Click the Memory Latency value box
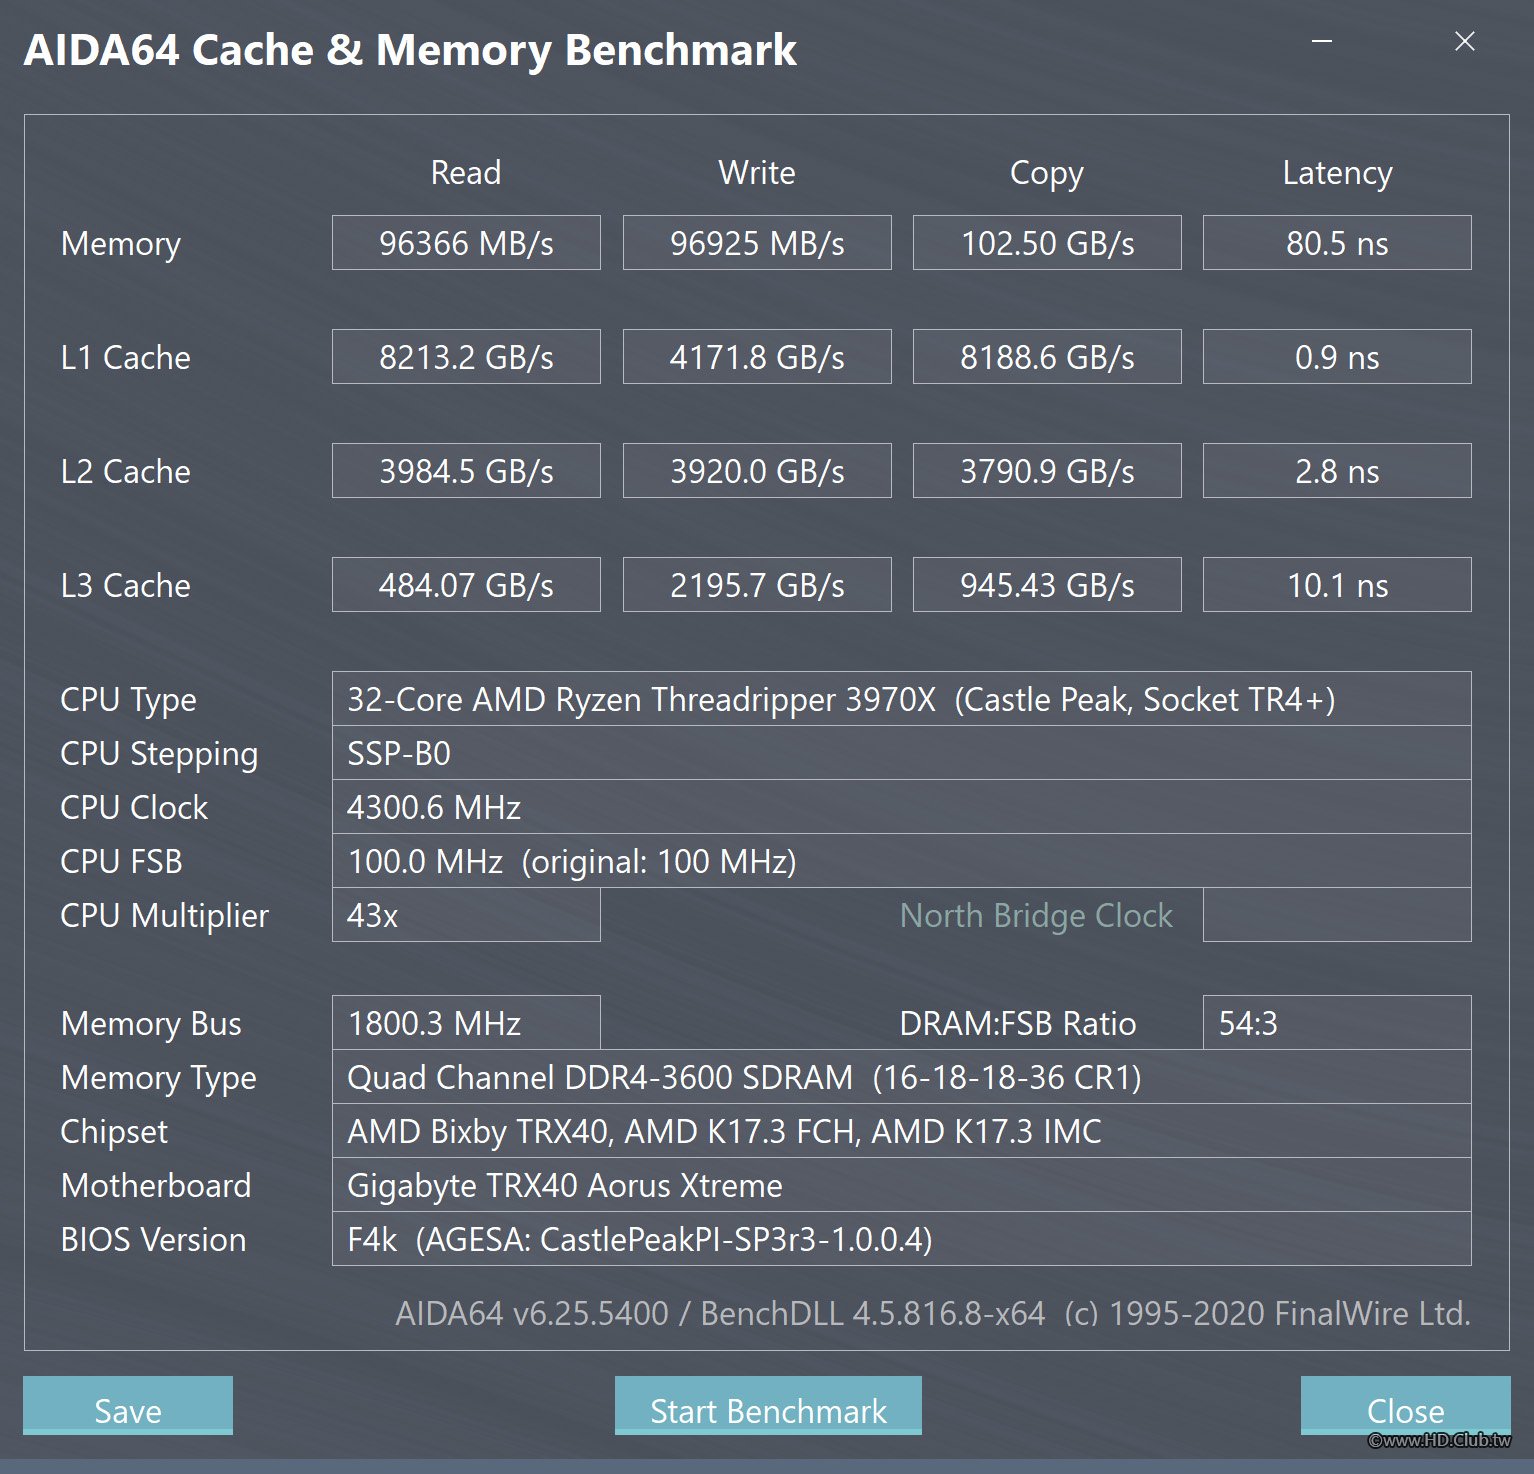 coord(1337,243)
